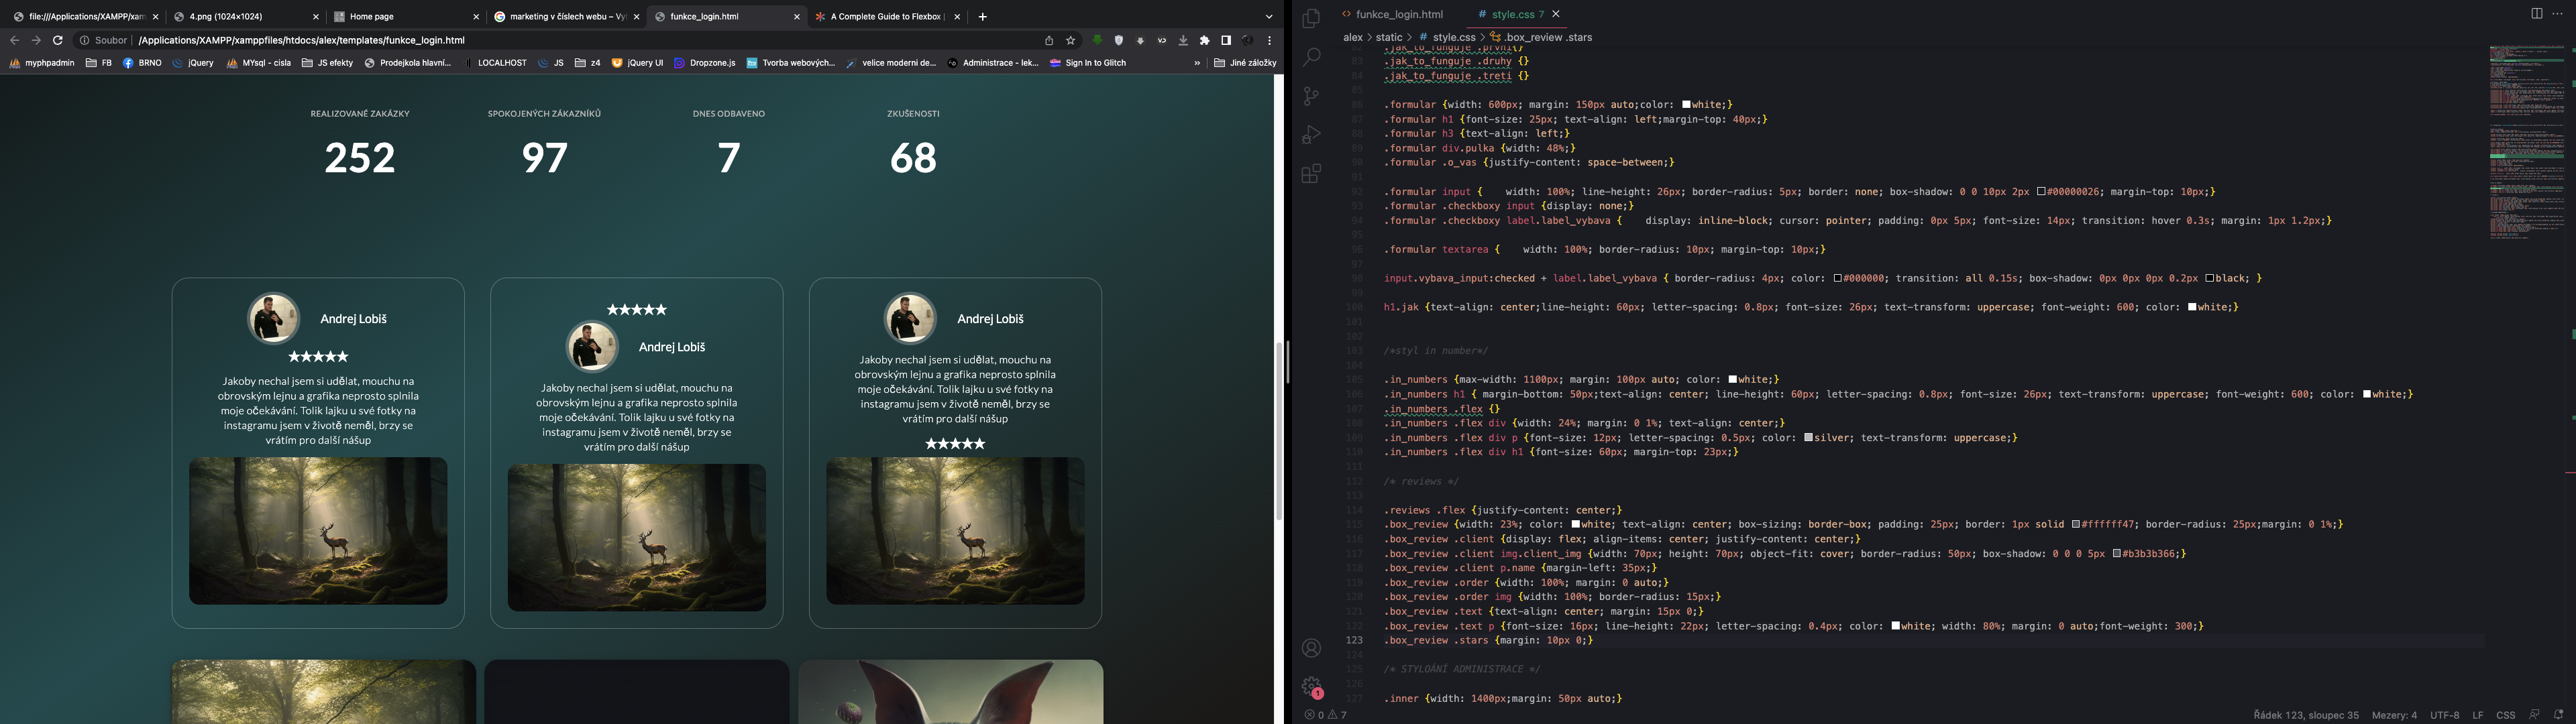Image resolution: width=2576 pixels, height=724 pixels.
Task: Open Chrome extensions puzzle icon
Action: pos(1204,41)
